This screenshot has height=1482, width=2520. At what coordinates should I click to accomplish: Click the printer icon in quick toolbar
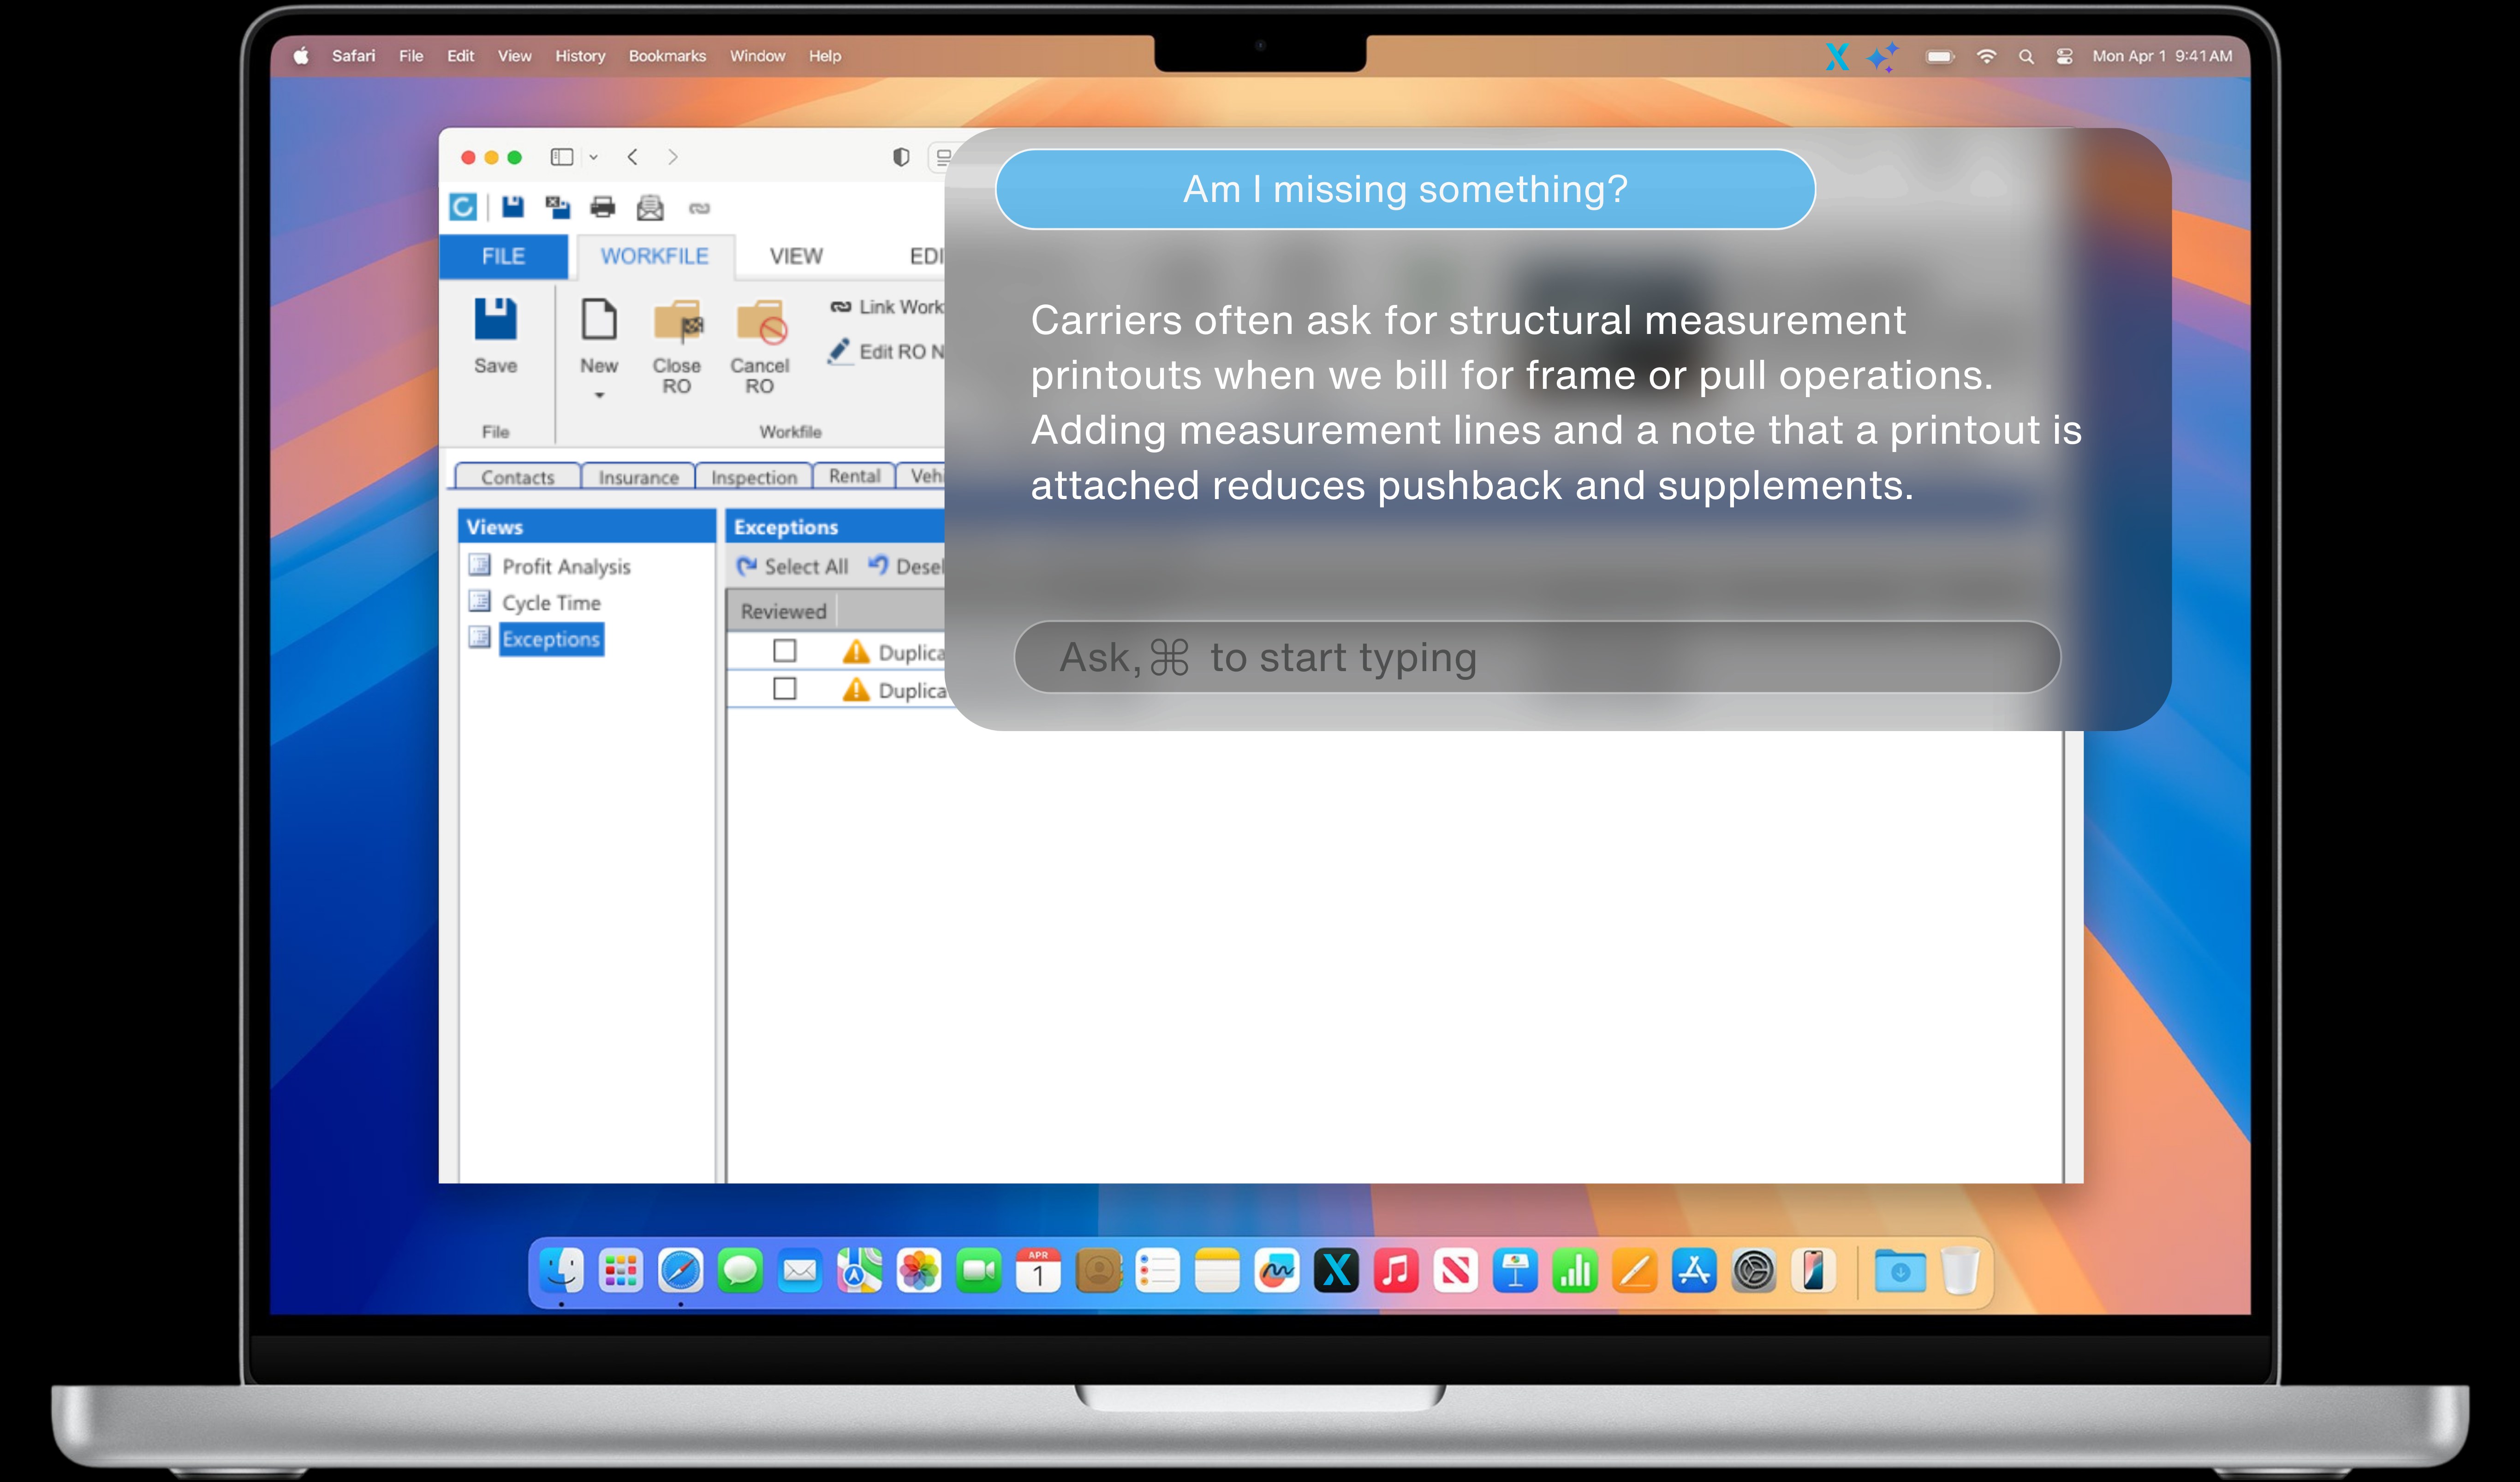click(x=603, y=207)
